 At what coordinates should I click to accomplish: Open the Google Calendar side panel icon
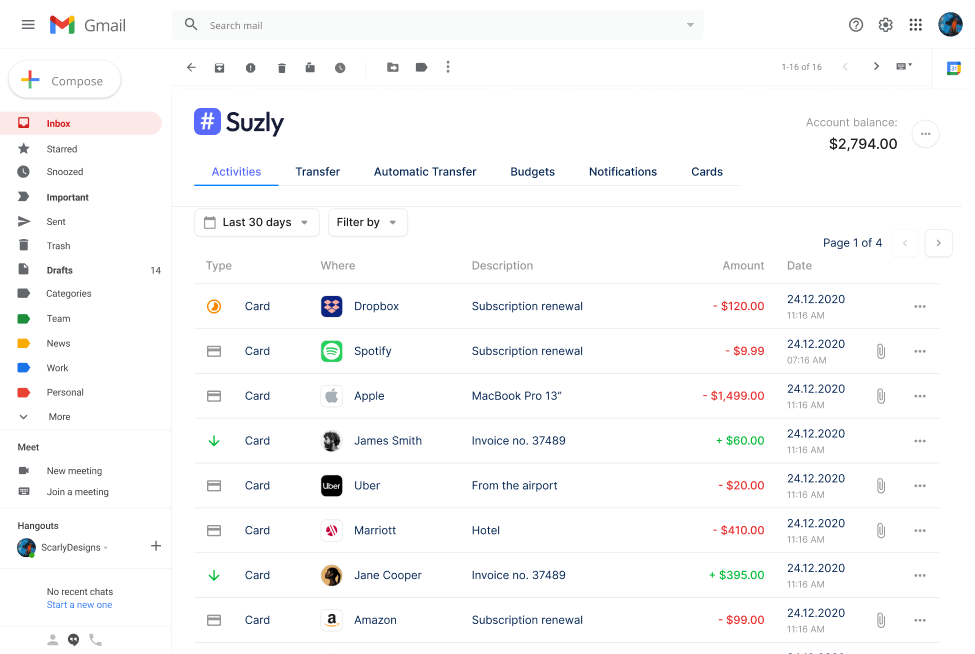point(954,68)
